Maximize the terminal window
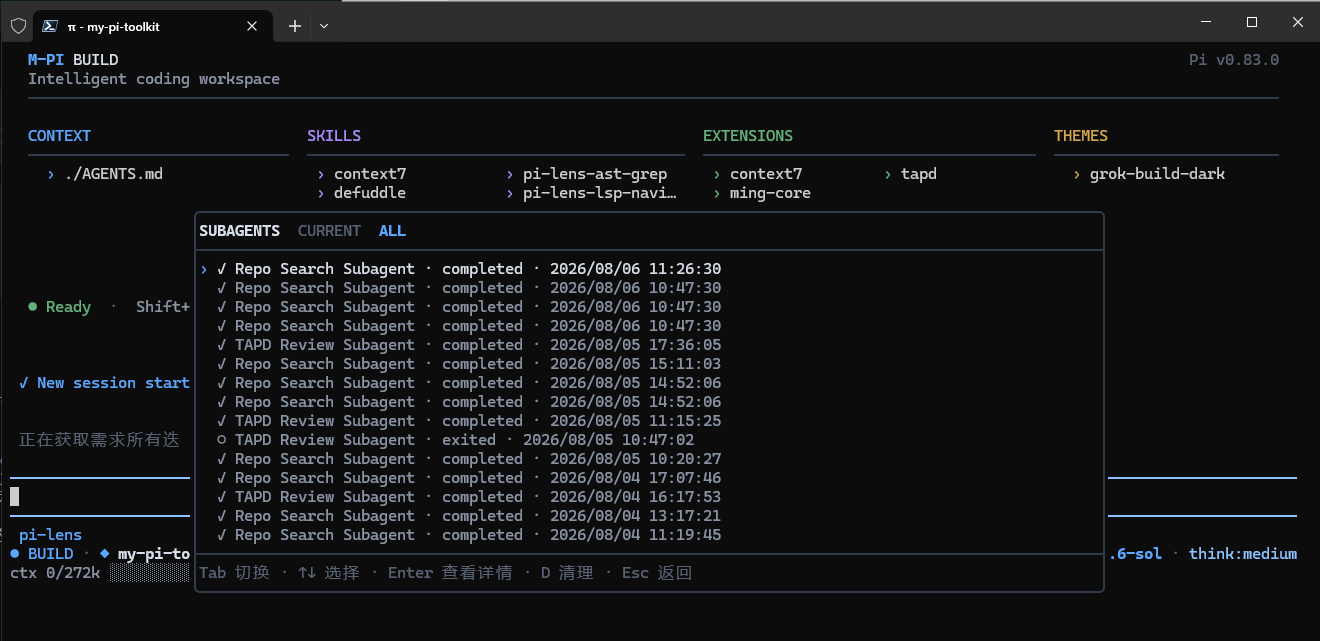Viewport: 1320px width, 641px height. click(1251, 21)
